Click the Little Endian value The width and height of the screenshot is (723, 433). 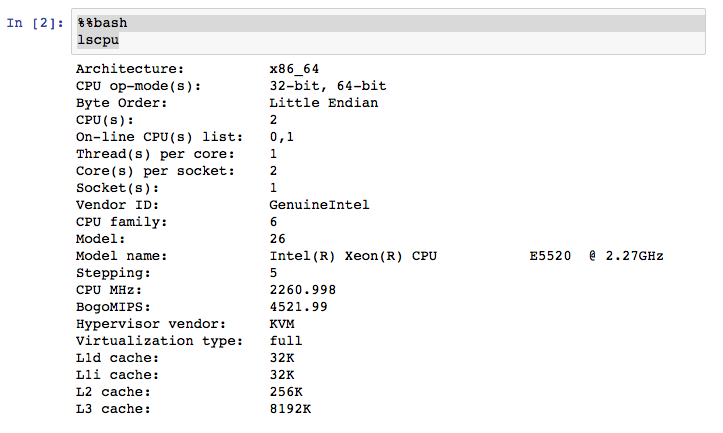coord(324,103)
